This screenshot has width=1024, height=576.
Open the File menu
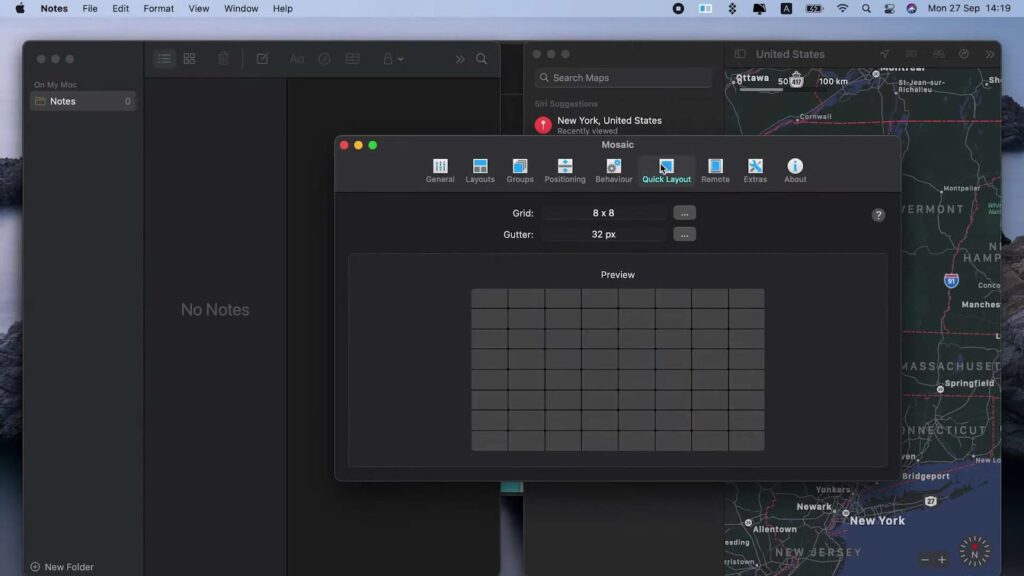[89, 8]
